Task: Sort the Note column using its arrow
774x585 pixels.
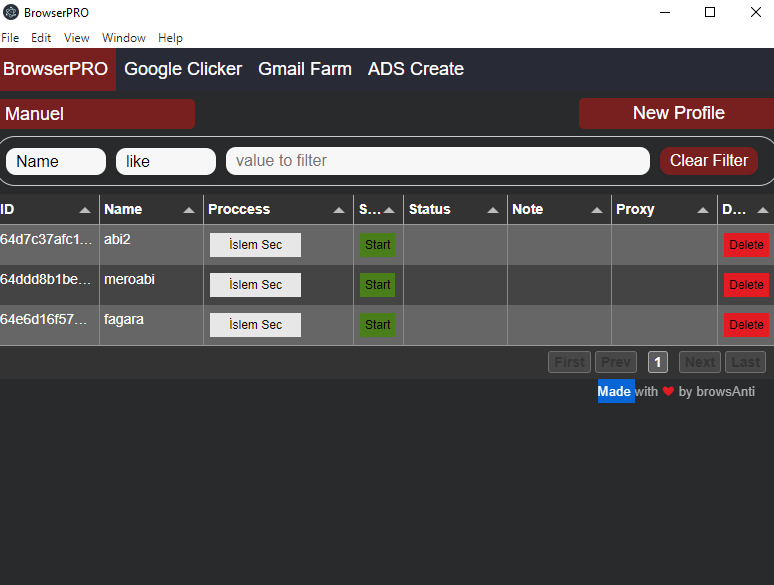Action: pos(597,210)
